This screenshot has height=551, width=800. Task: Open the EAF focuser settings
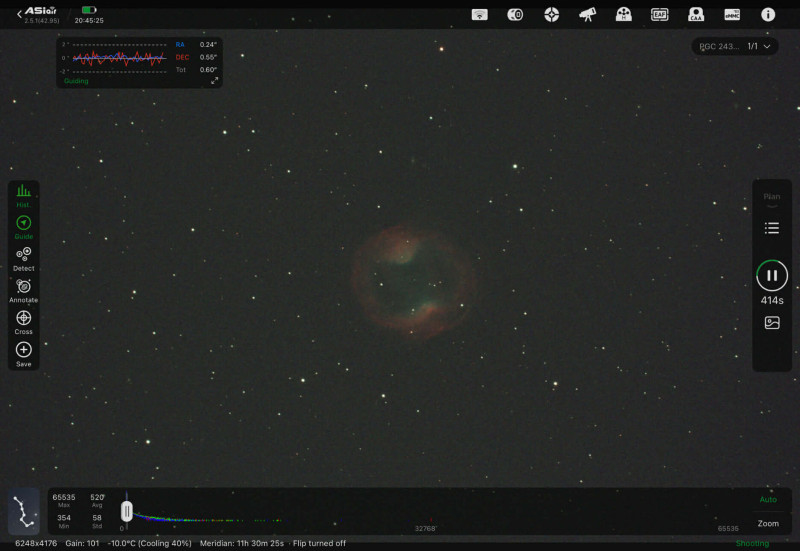click(x=659, y=15)
